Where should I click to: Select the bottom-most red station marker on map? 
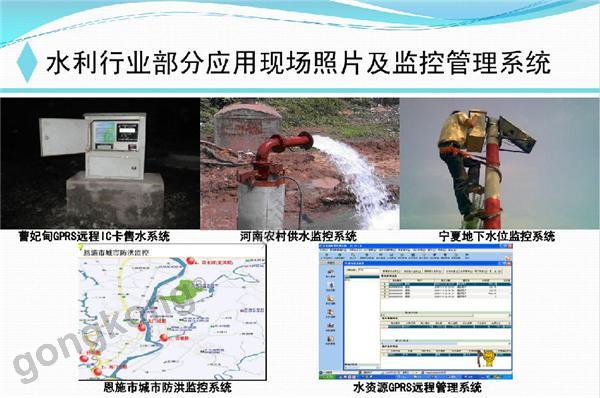click(x=98, y=372)
